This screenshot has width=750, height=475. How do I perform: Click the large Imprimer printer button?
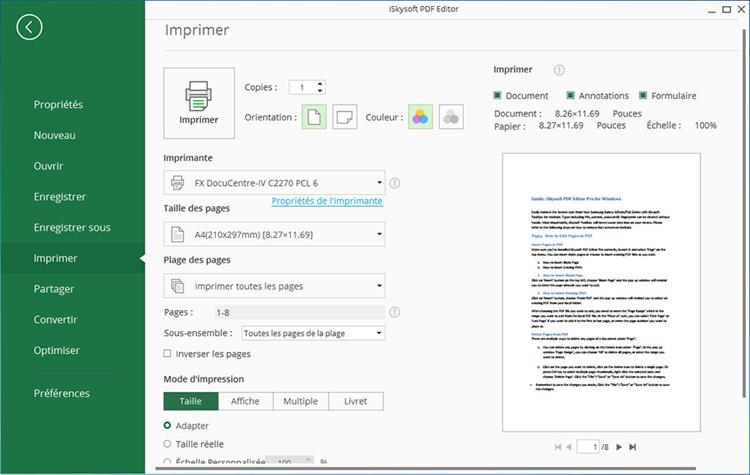tap(199, 103)
